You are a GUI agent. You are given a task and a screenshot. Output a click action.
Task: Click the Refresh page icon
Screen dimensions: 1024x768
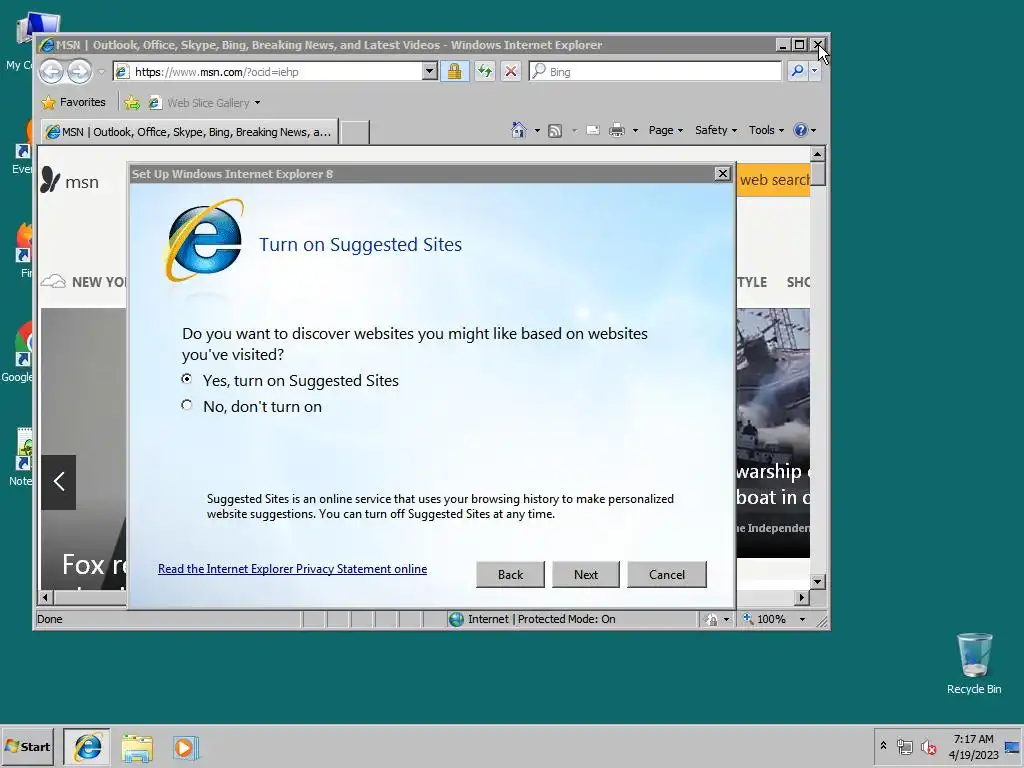pos(484,71)
